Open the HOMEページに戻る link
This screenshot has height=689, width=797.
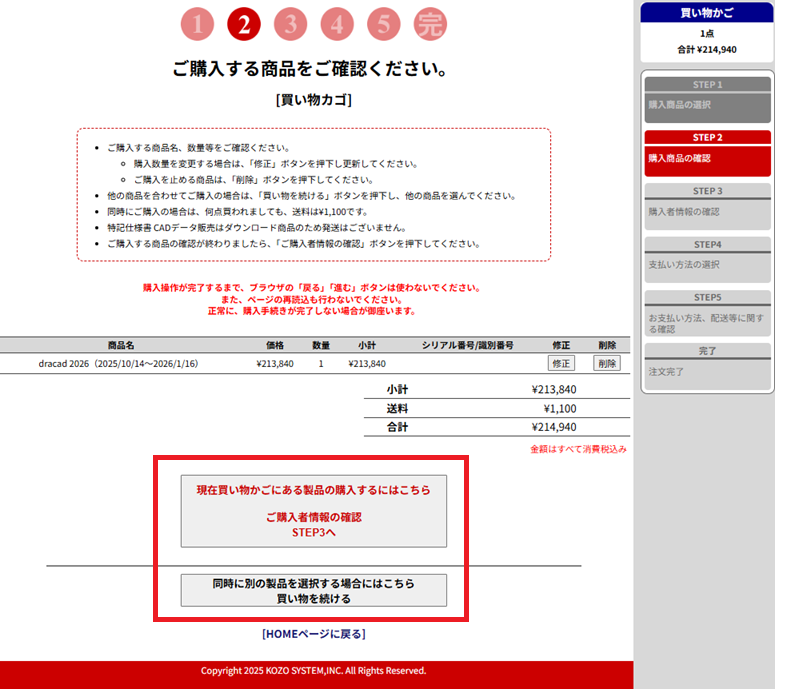point(313,634)
